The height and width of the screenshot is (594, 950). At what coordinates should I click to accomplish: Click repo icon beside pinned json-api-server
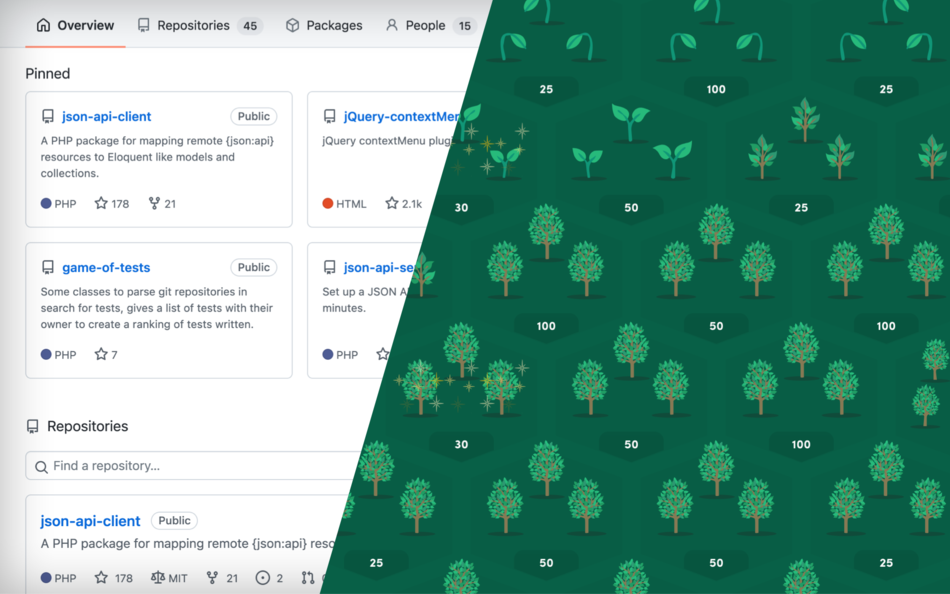click(330, 267)
